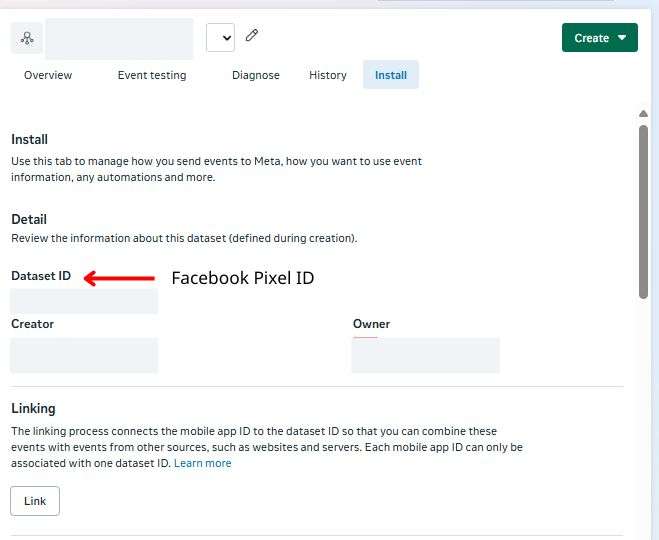The width and height of the screenshot is (659, 540).
Task: Click the red arrow pointing to Dataset ID
Action: (119, 278)
